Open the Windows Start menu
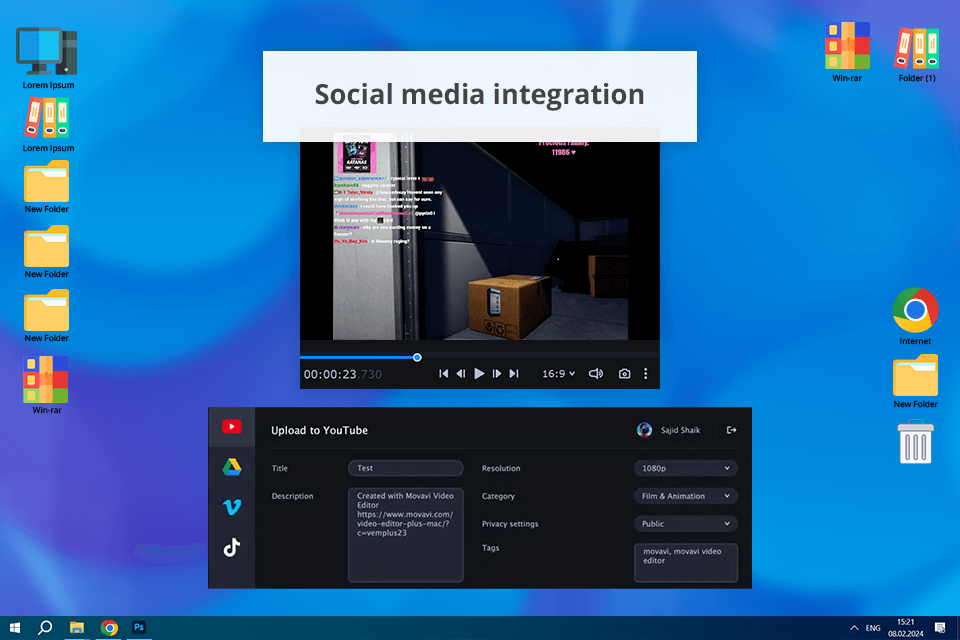Image resolution: width=960 pixels, height=640 pixels. pos(15,628)
